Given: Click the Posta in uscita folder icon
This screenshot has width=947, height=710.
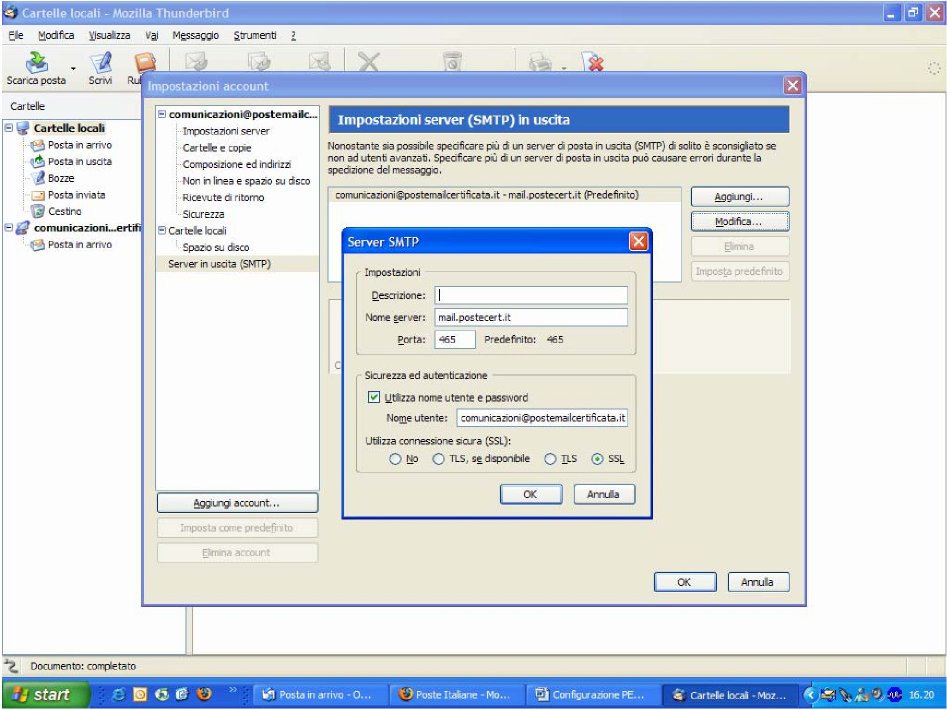Looking at the screenshot, I should [37, 161].
